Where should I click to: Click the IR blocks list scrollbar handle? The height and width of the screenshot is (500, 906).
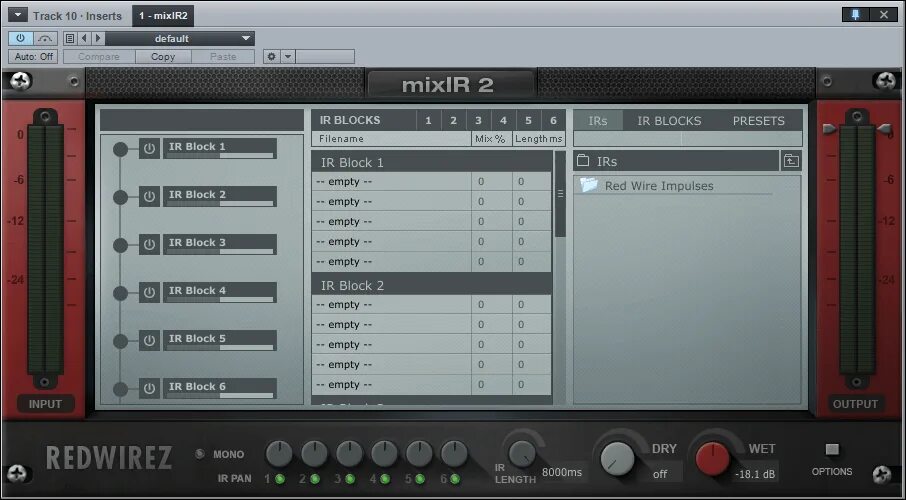(560, 194)
